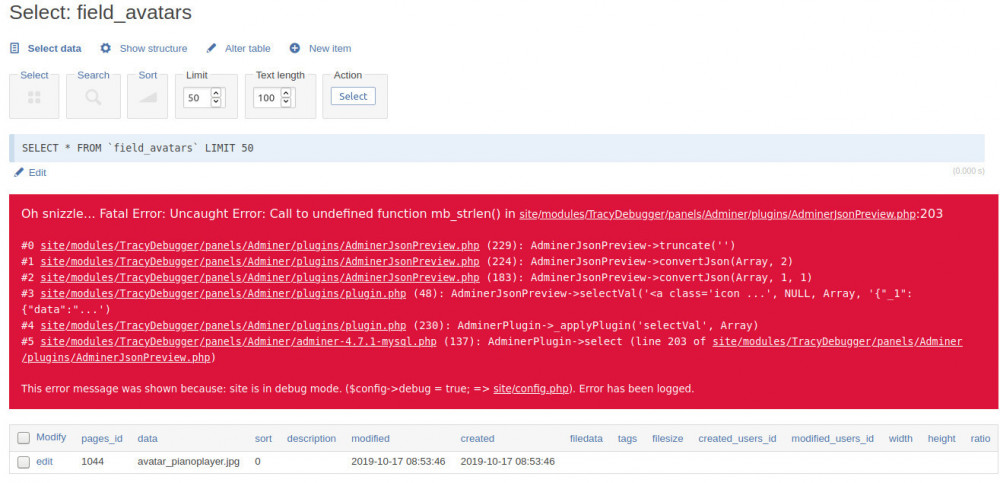
Task: Open the Select columns grid icon
Action: (34, 97)
